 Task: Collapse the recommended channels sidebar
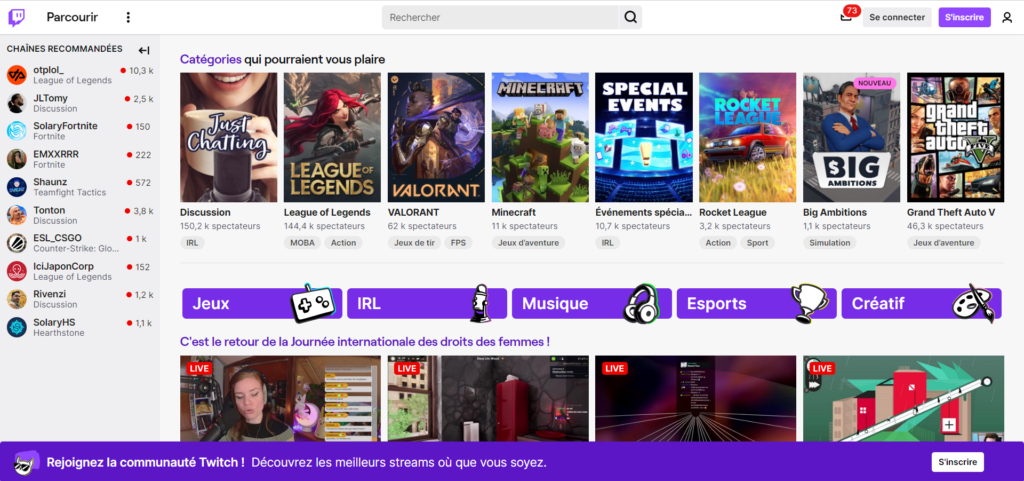point(144,50)
